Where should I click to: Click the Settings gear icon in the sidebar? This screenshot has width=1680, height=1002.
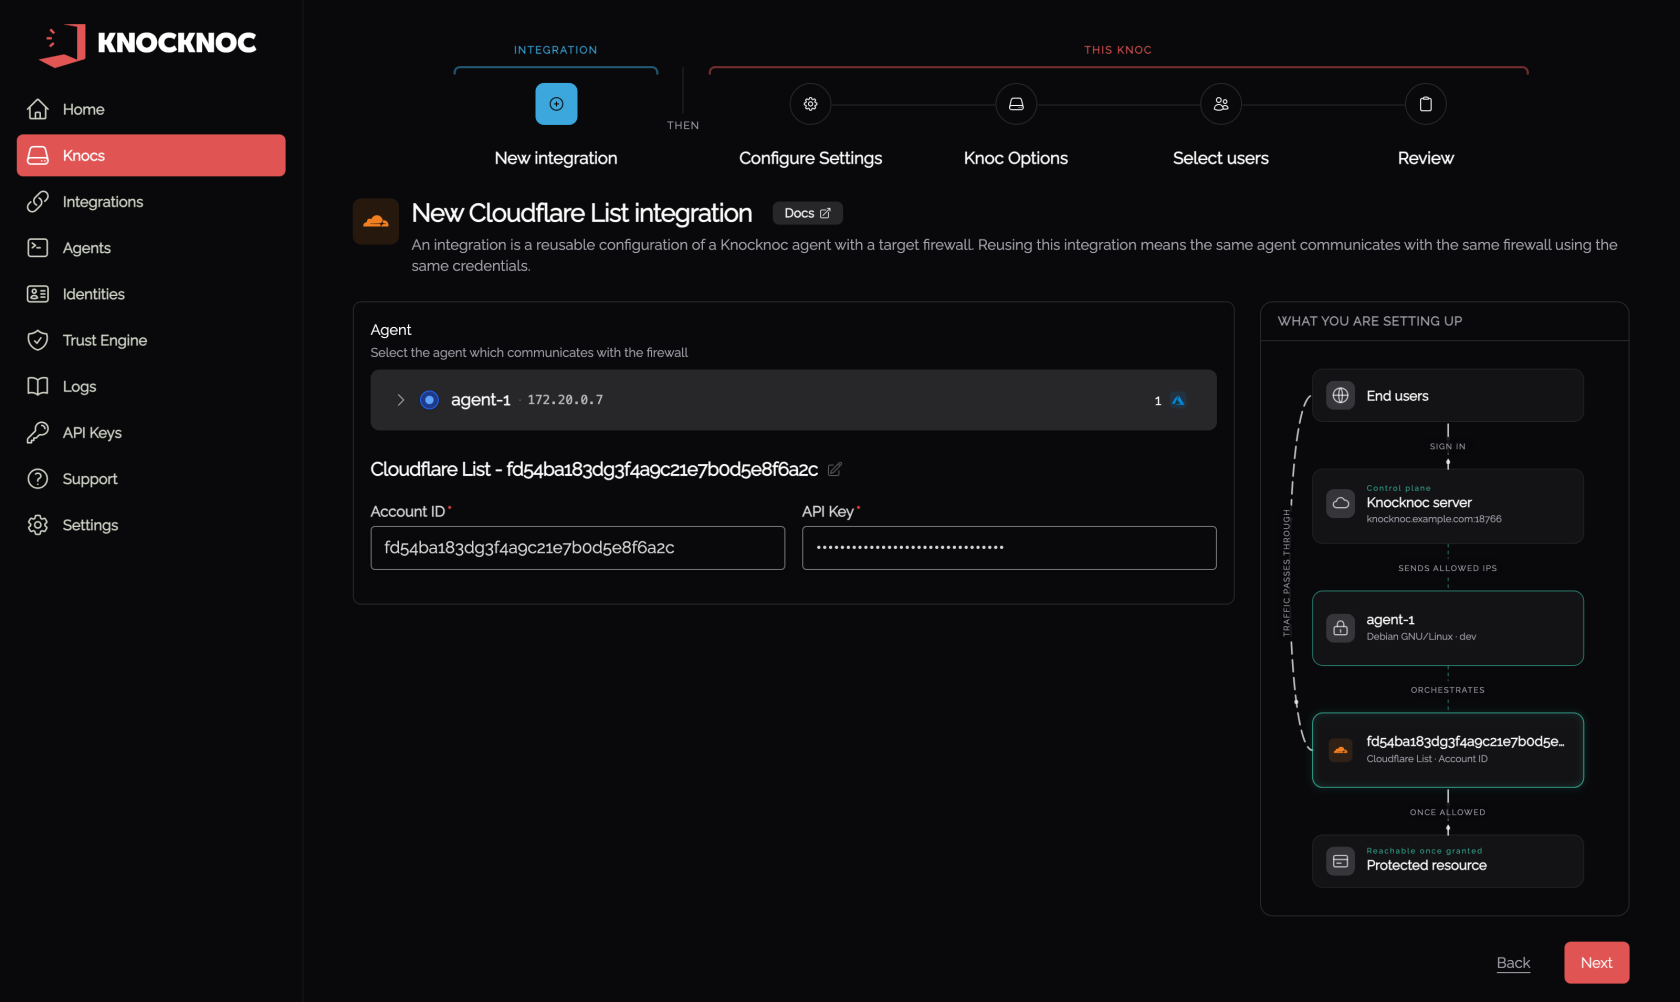pos(38,525)
